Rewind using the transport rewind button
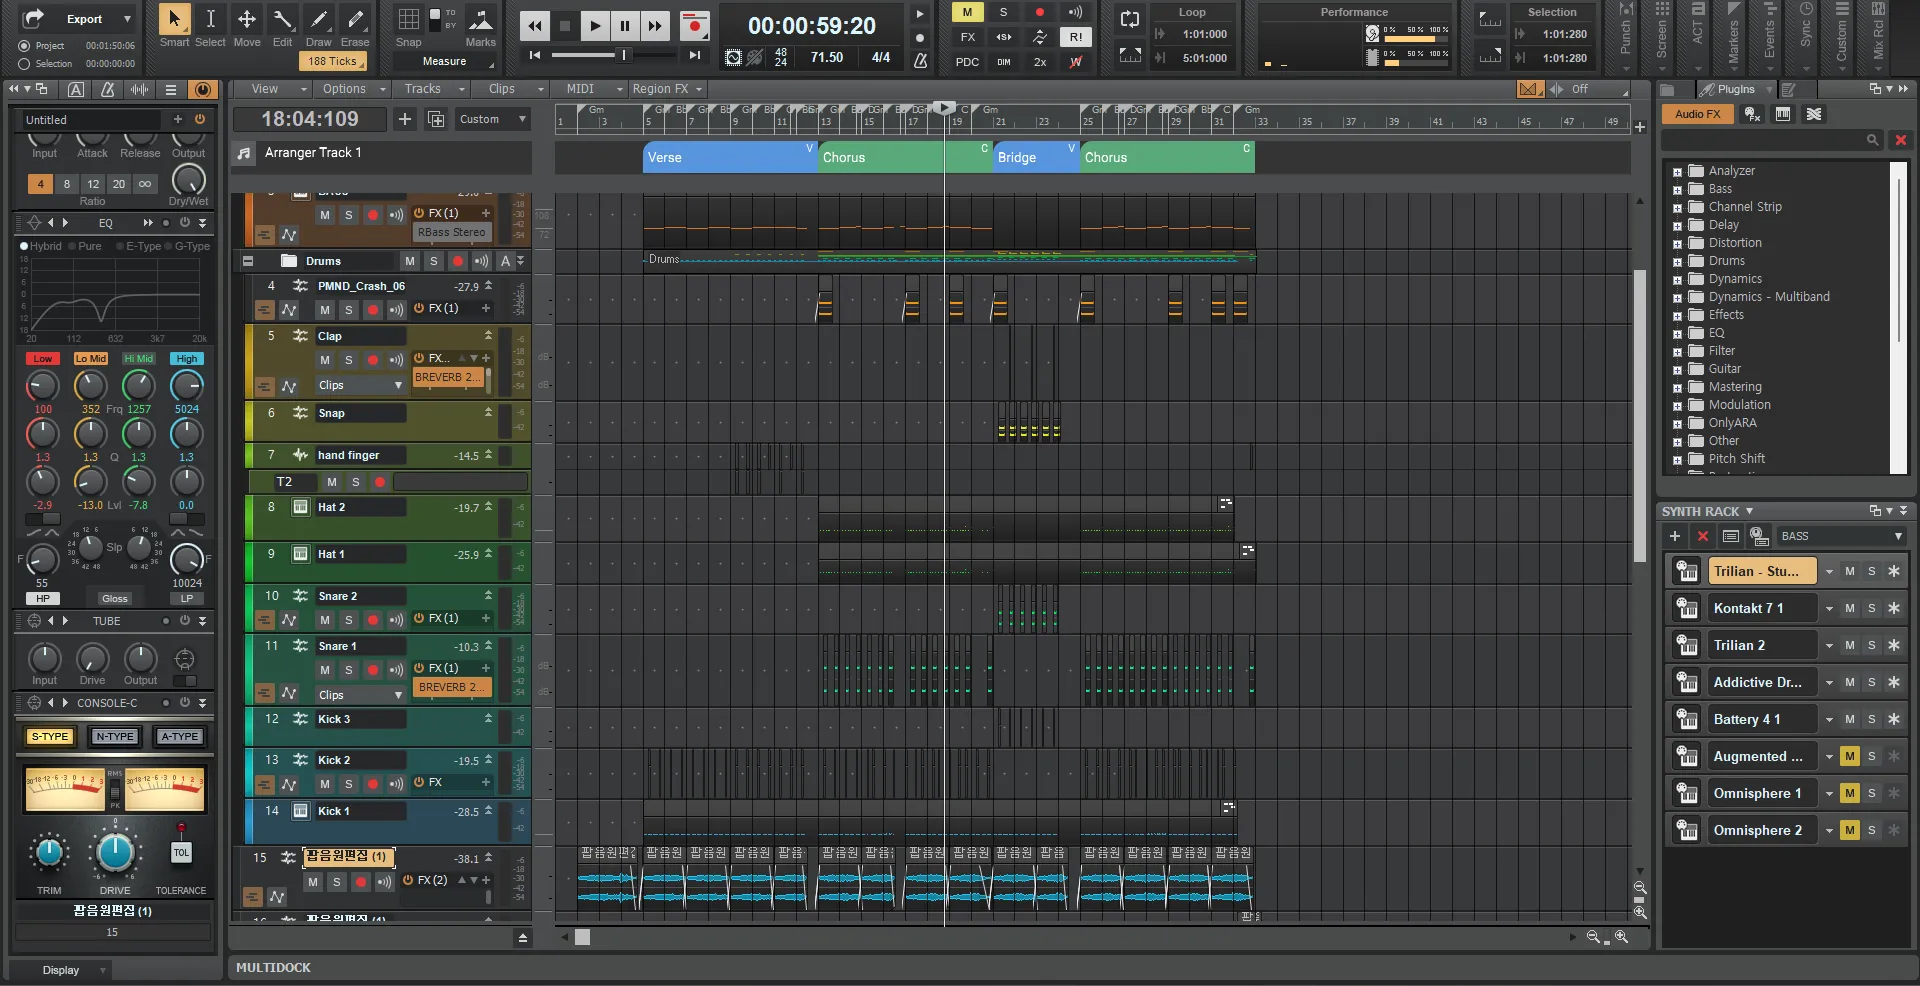 [535, 26]
